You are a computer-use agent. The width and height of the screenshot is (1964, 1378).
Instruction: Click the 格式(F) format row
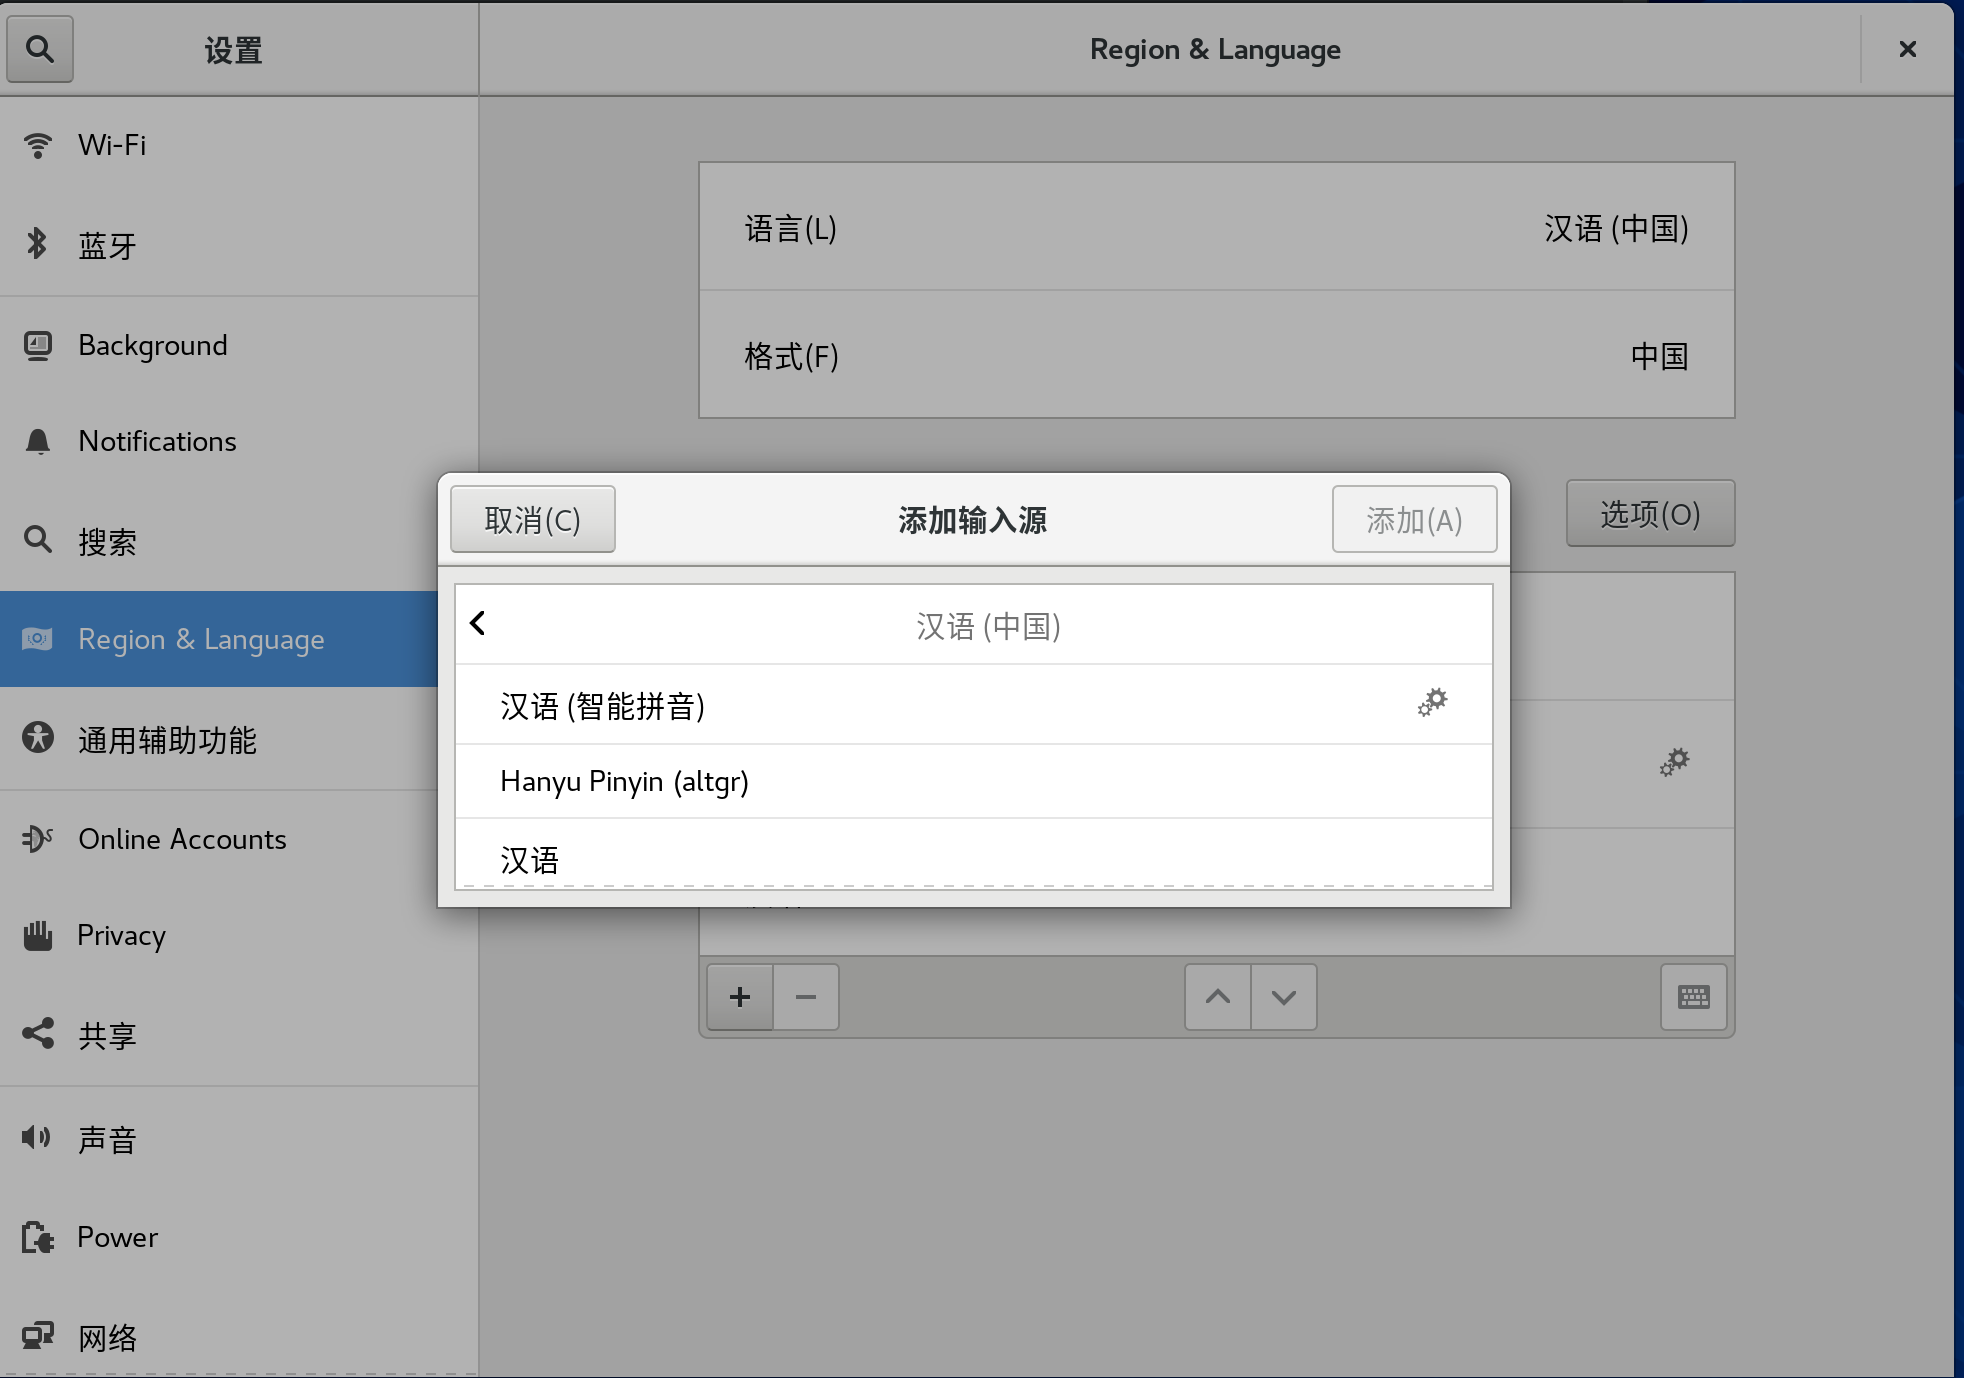click(1214, 355)
